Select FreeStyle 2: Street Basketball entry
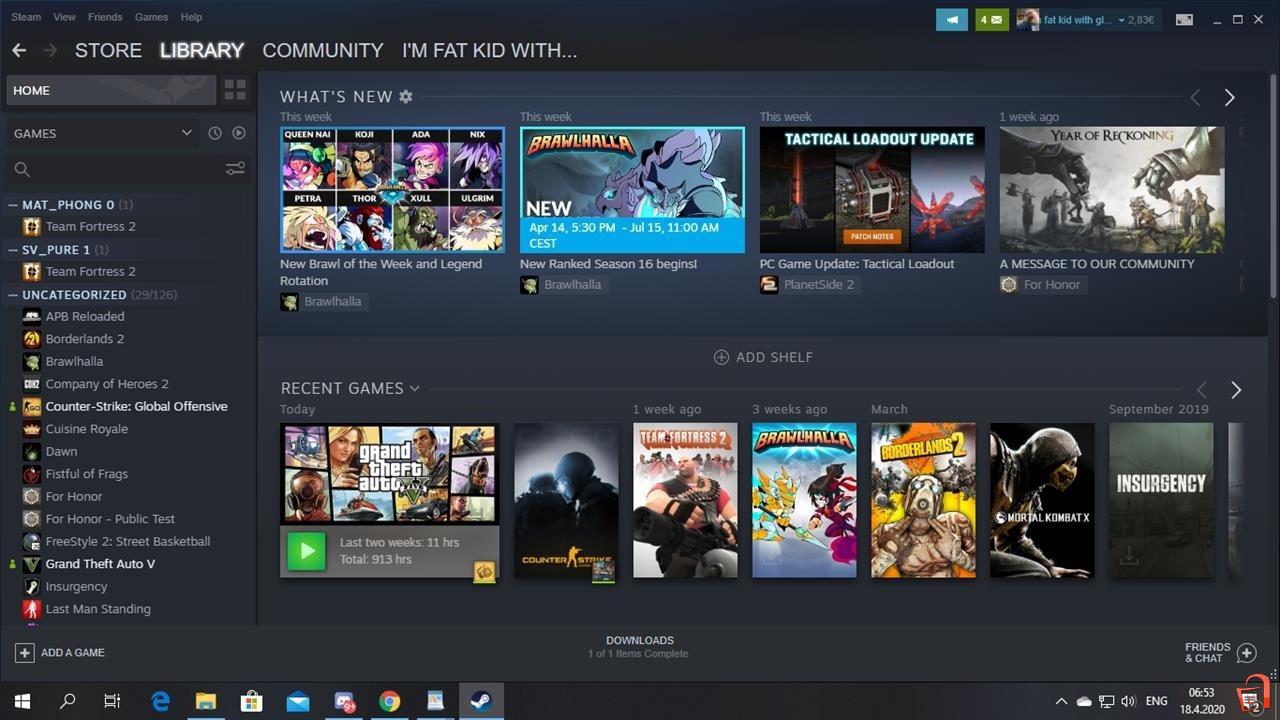The image size is (1280, 720). (x=128, y=541)
